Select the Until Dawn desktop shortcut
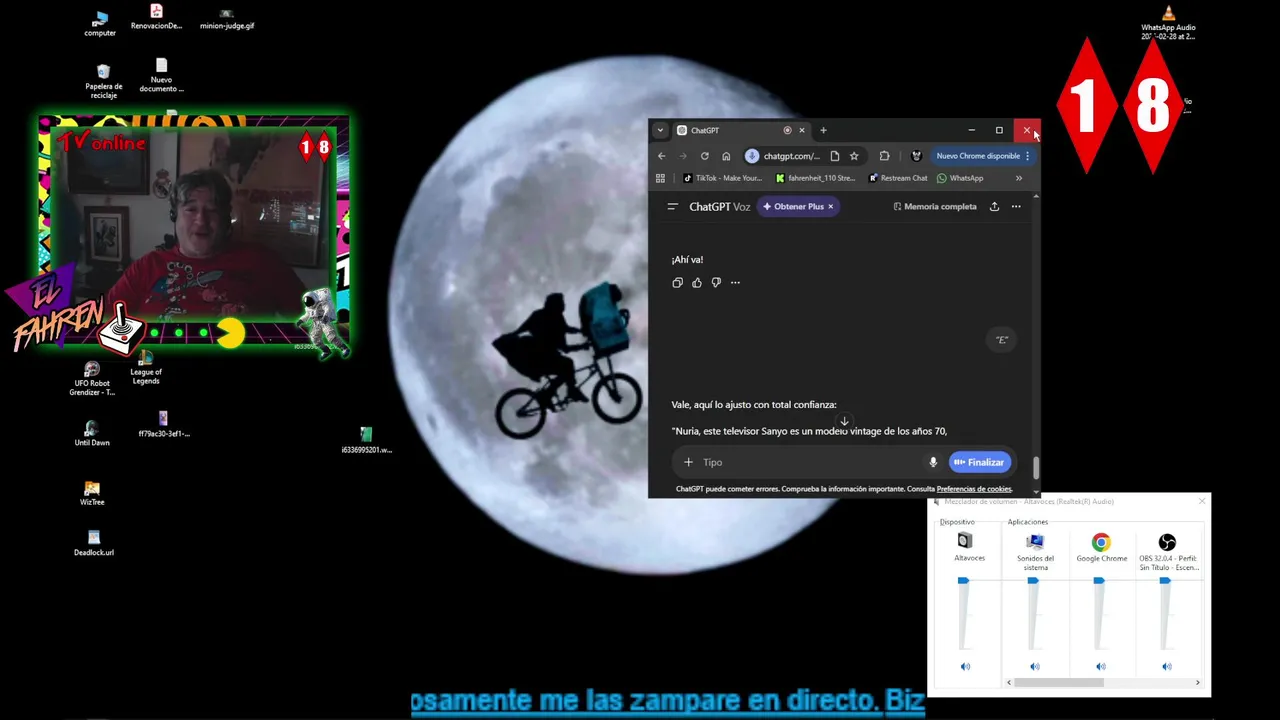1280x720 pixels. 92,433
